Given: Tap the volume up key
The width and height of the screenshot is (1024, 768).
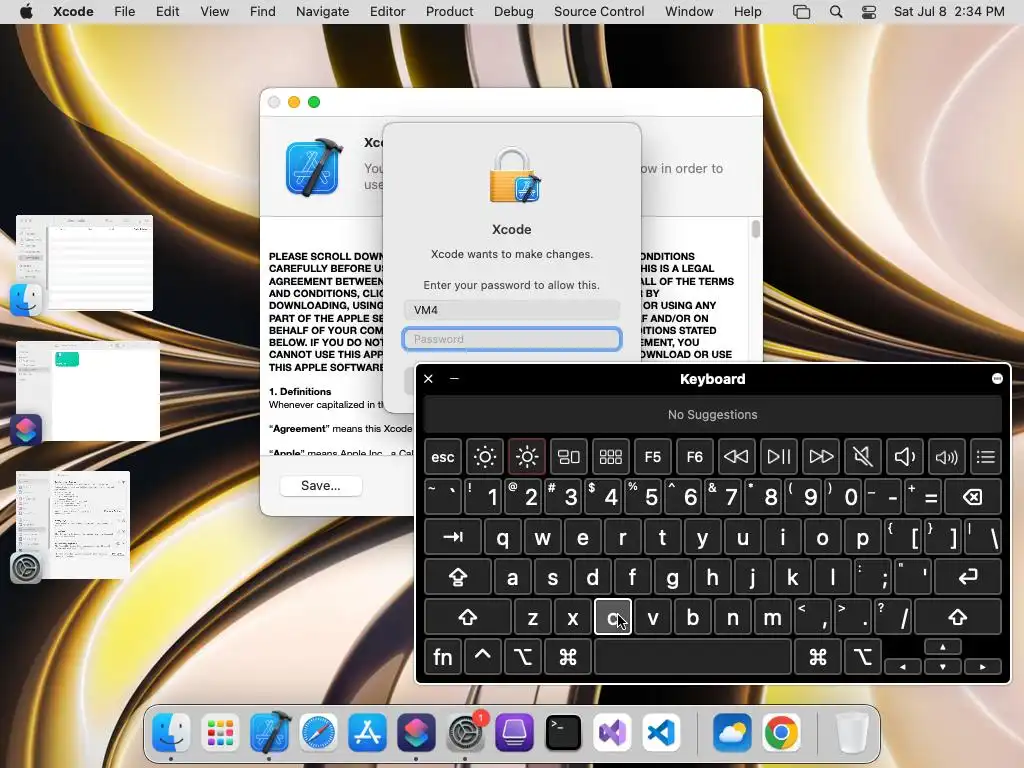Looking at the screenshot, I should click(946, 456).
